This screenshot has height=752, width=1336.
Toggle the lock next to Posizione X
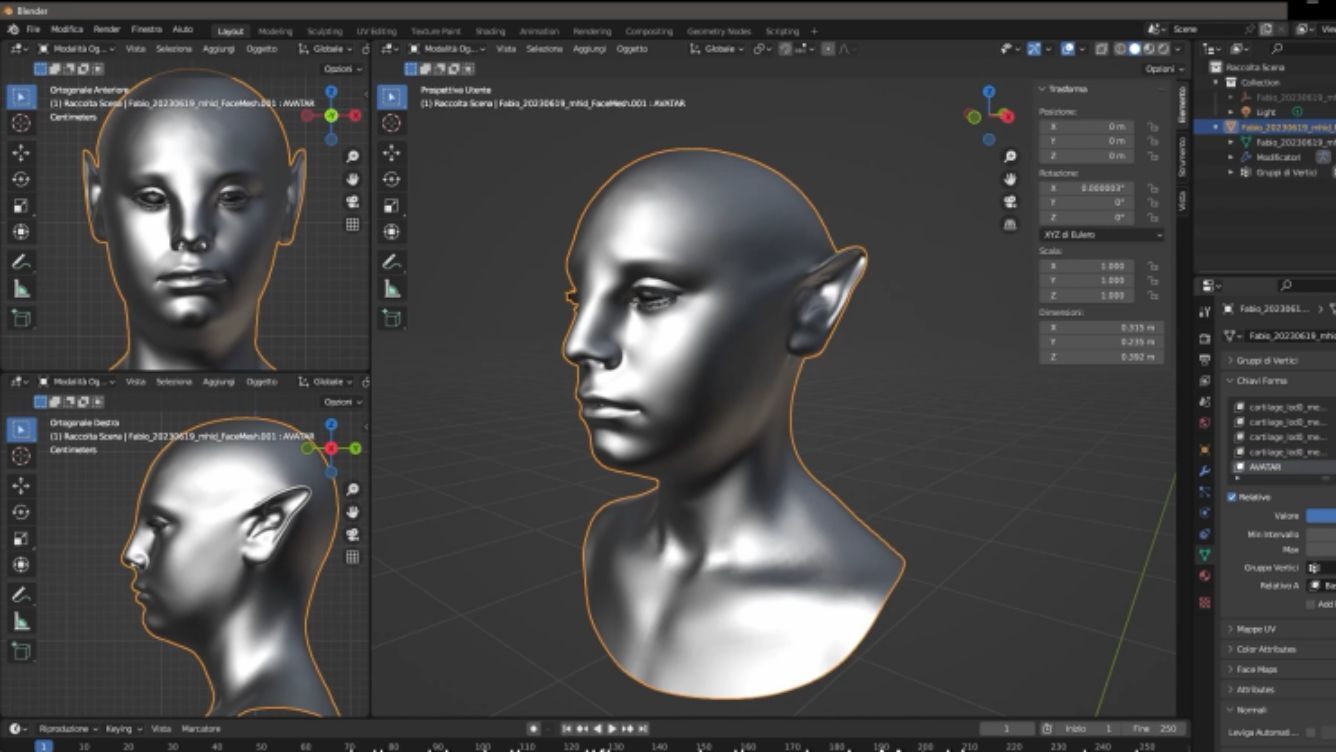1153,127
